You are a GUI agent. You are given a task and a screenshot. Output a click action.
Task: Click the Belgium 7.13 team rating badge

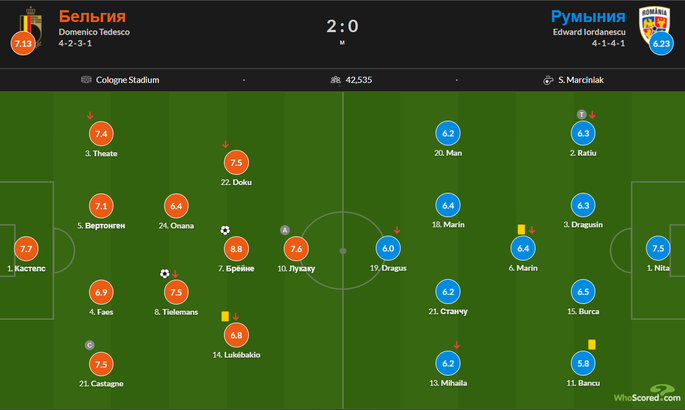point(23,43)
